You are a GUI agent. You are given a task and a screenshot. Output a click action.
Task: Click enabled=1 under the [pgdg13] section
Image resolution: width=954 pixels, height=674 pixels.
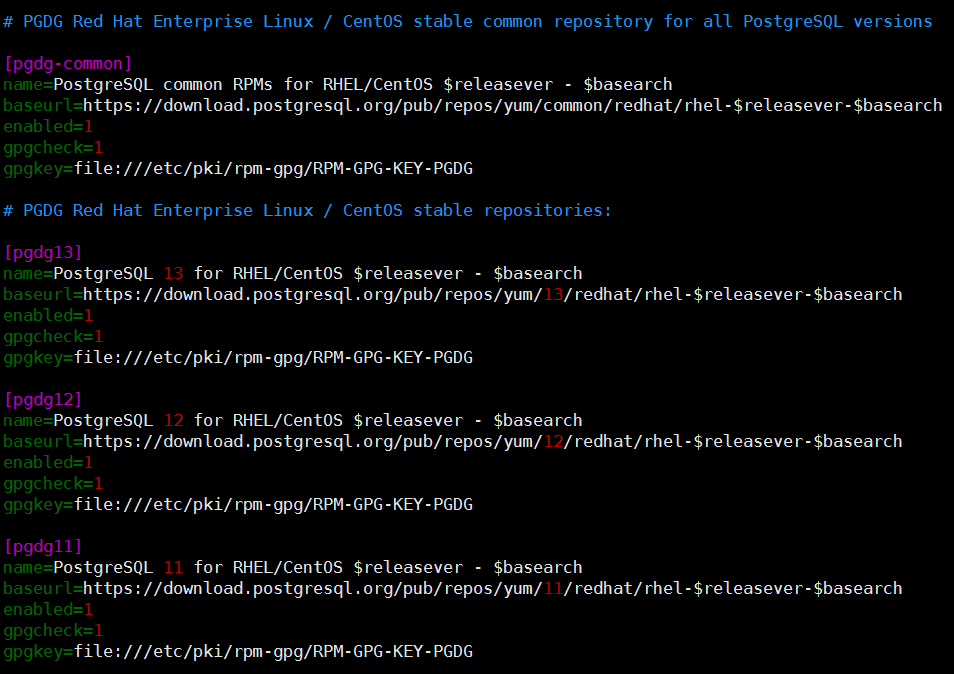click(48, 316)
